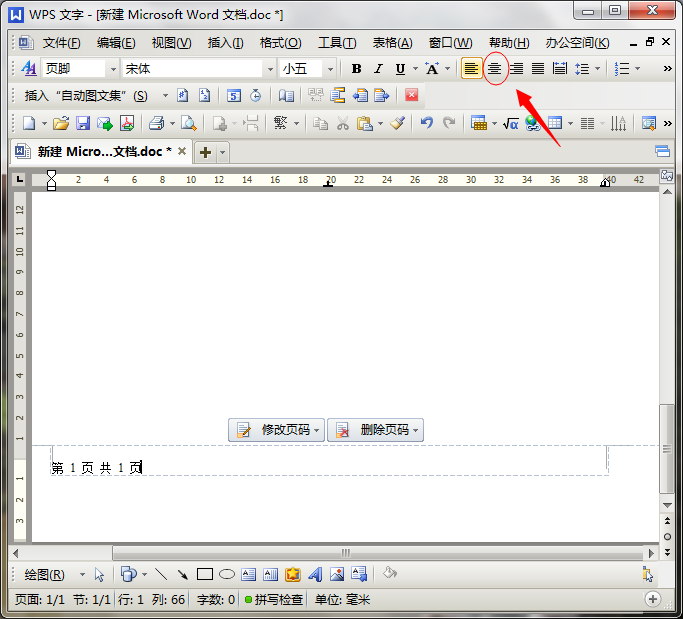Open the font size dropdown showing 小五
Image resolution: width=683 pixels, height=619 pixels.
click(330, 69)
